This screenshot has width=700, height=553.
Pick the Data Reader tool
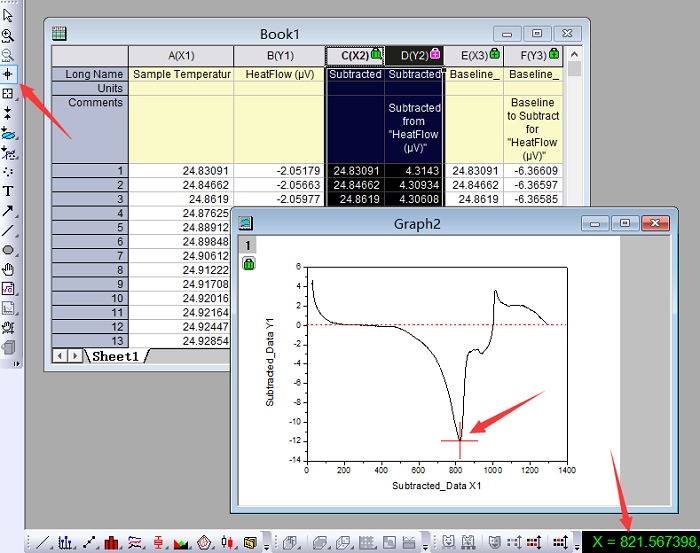click(x=8, y=93)
